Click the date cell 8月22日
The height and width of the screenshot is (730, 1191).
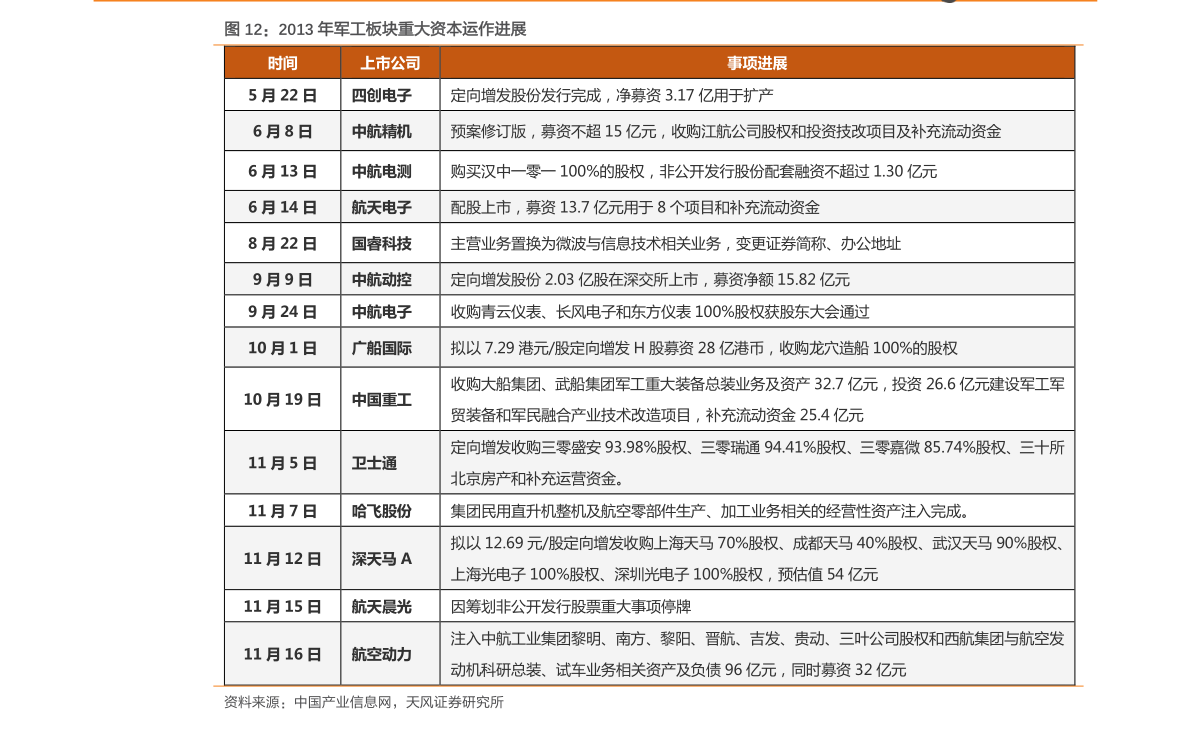283,243
